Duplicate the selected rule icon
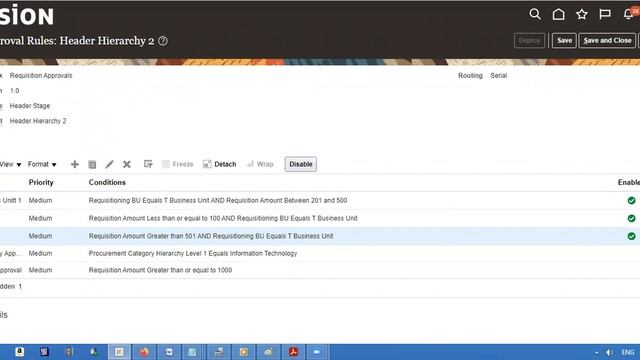 92,164
